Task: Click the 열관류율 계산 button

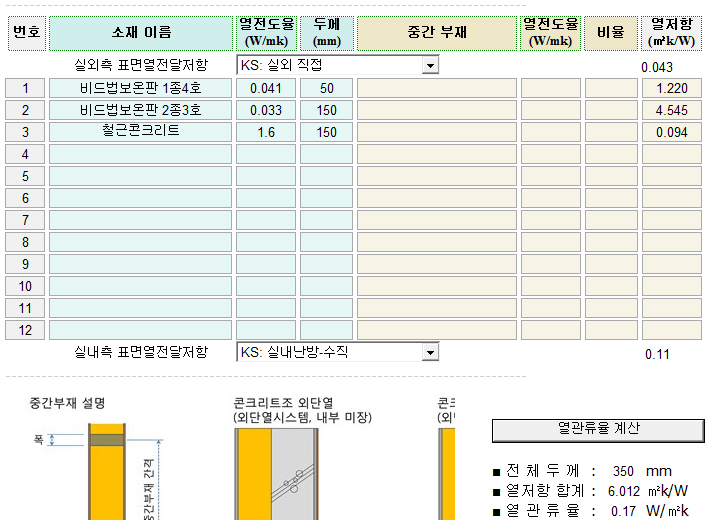Action: 598,429
